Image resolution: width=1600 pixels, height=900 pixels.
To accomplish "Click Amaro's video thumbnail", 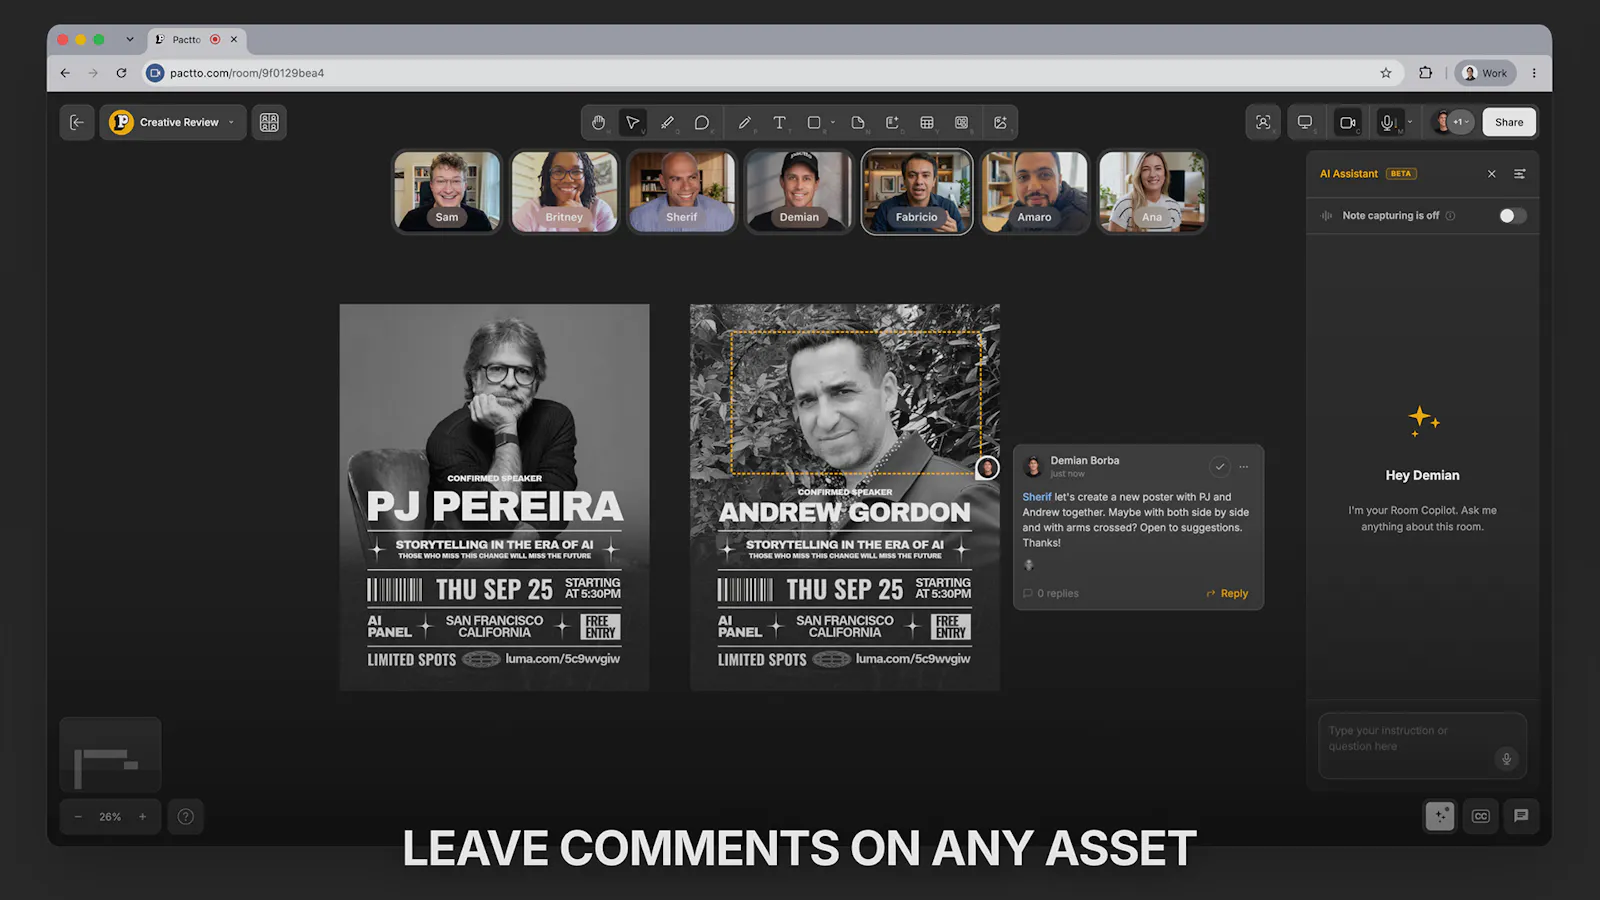I will [1034, 192].
